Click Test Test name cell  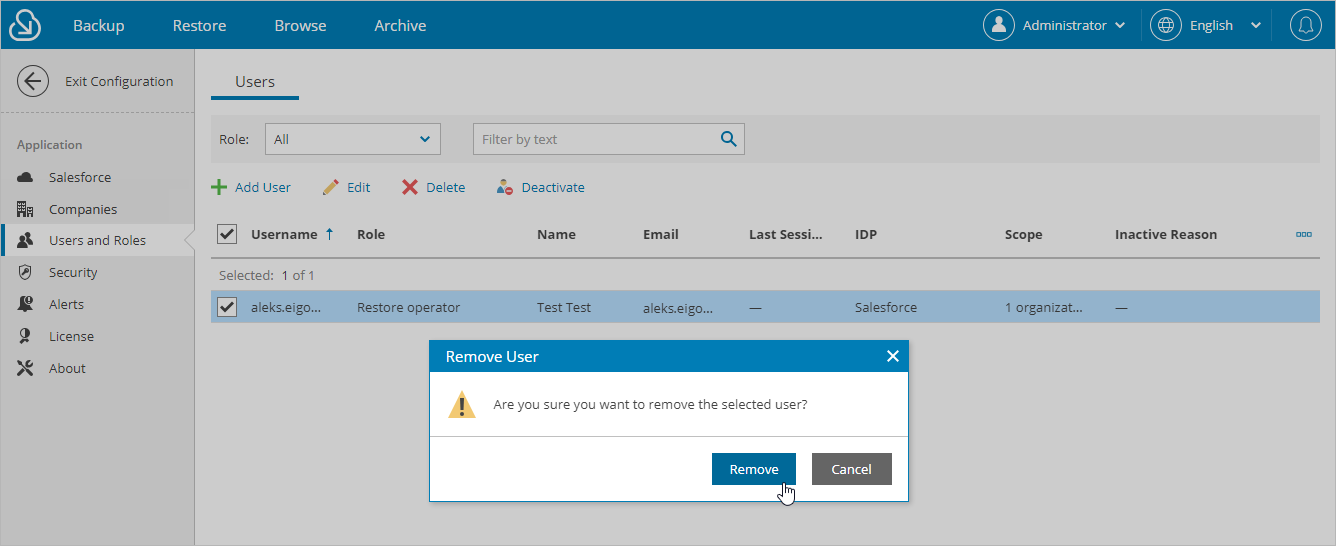tap(564, 307)
